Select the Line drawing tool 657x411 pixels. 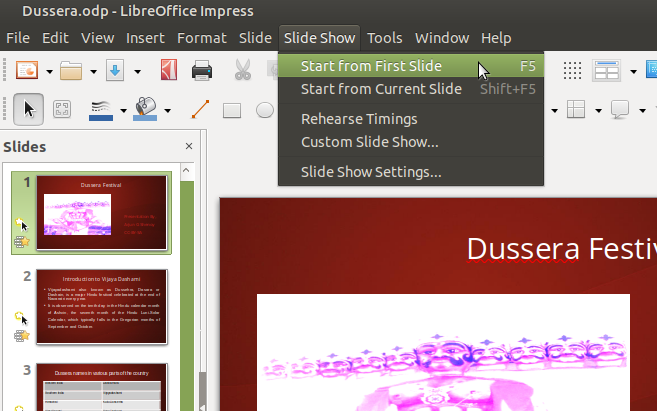pos(200,109)
